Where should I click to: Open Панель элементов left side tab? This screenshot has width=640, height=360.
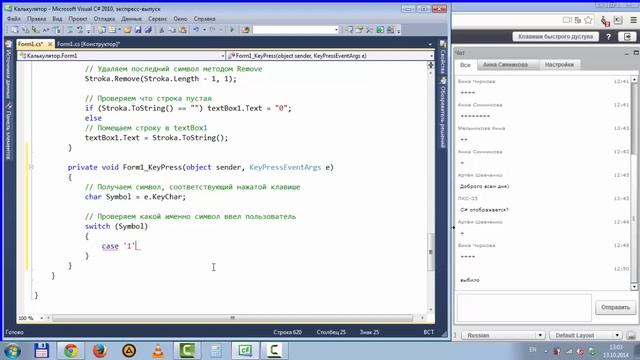[8, 131]
